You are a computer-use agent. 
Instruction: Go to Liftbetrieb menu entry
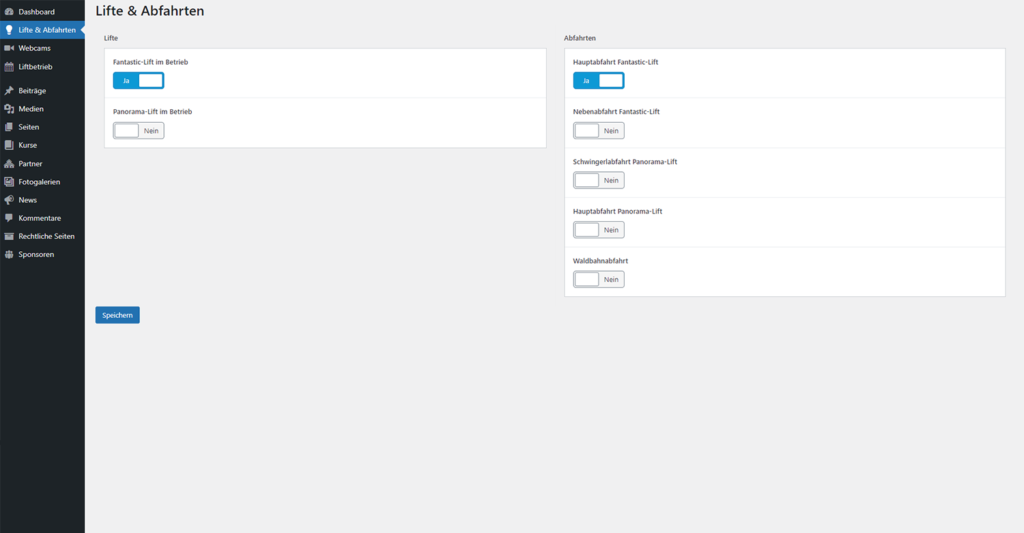42,67
